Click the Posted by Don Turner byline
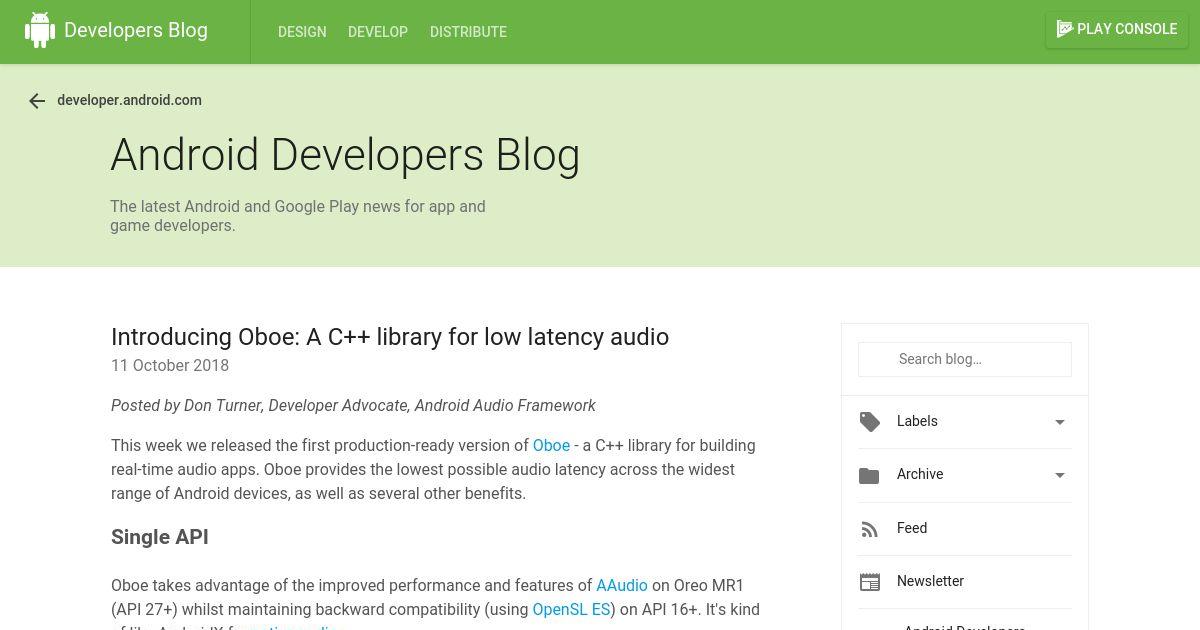Screen dimensions: 1200x630 click(x=353, y=405)
